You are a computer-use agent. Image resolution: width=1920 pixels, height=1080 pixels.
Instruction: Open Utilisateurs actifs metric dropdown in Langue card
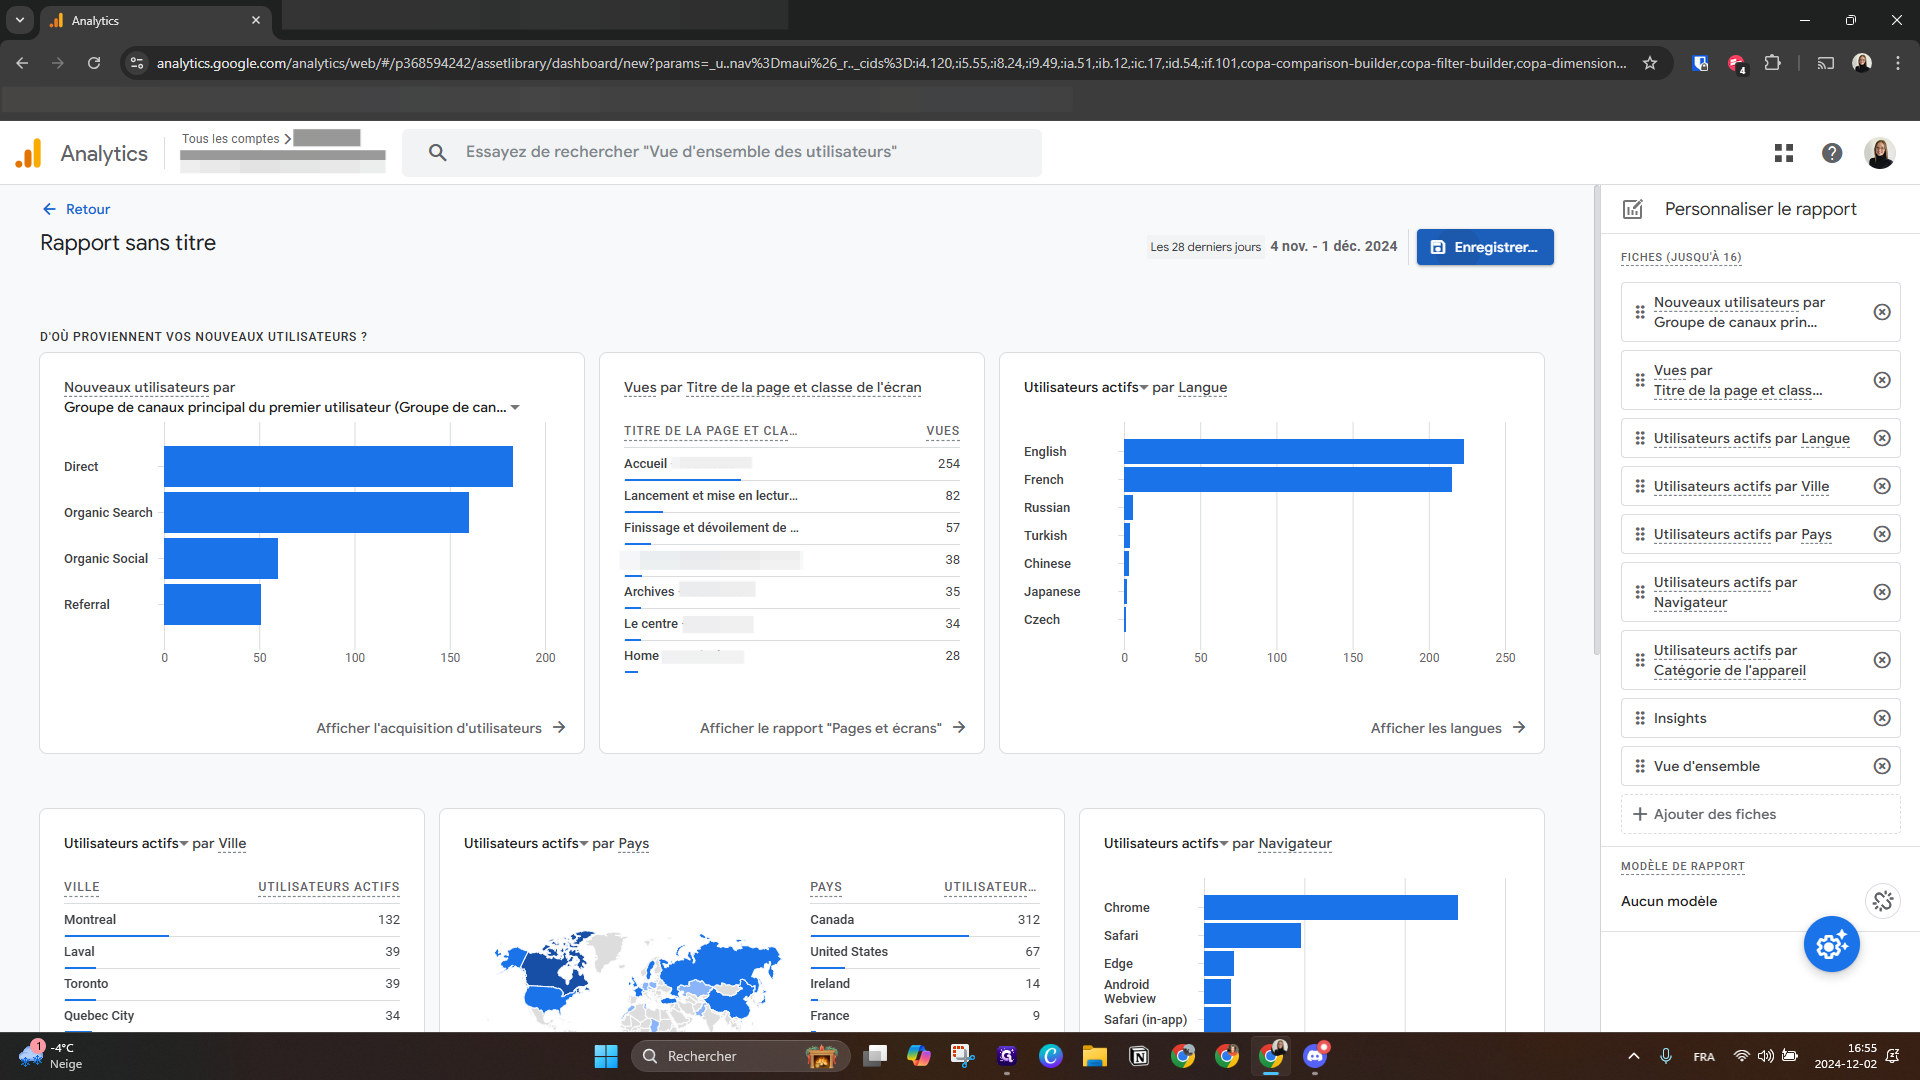(1144, 388)
